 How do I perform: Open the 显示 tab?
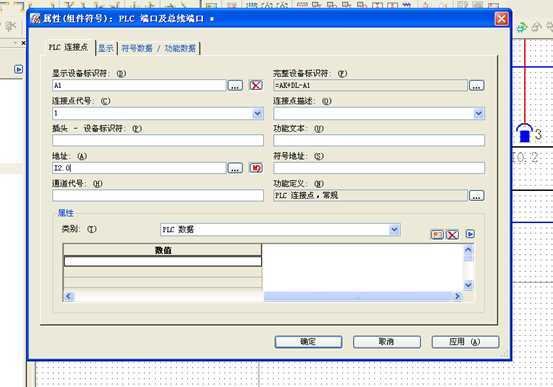pos(106,48)
